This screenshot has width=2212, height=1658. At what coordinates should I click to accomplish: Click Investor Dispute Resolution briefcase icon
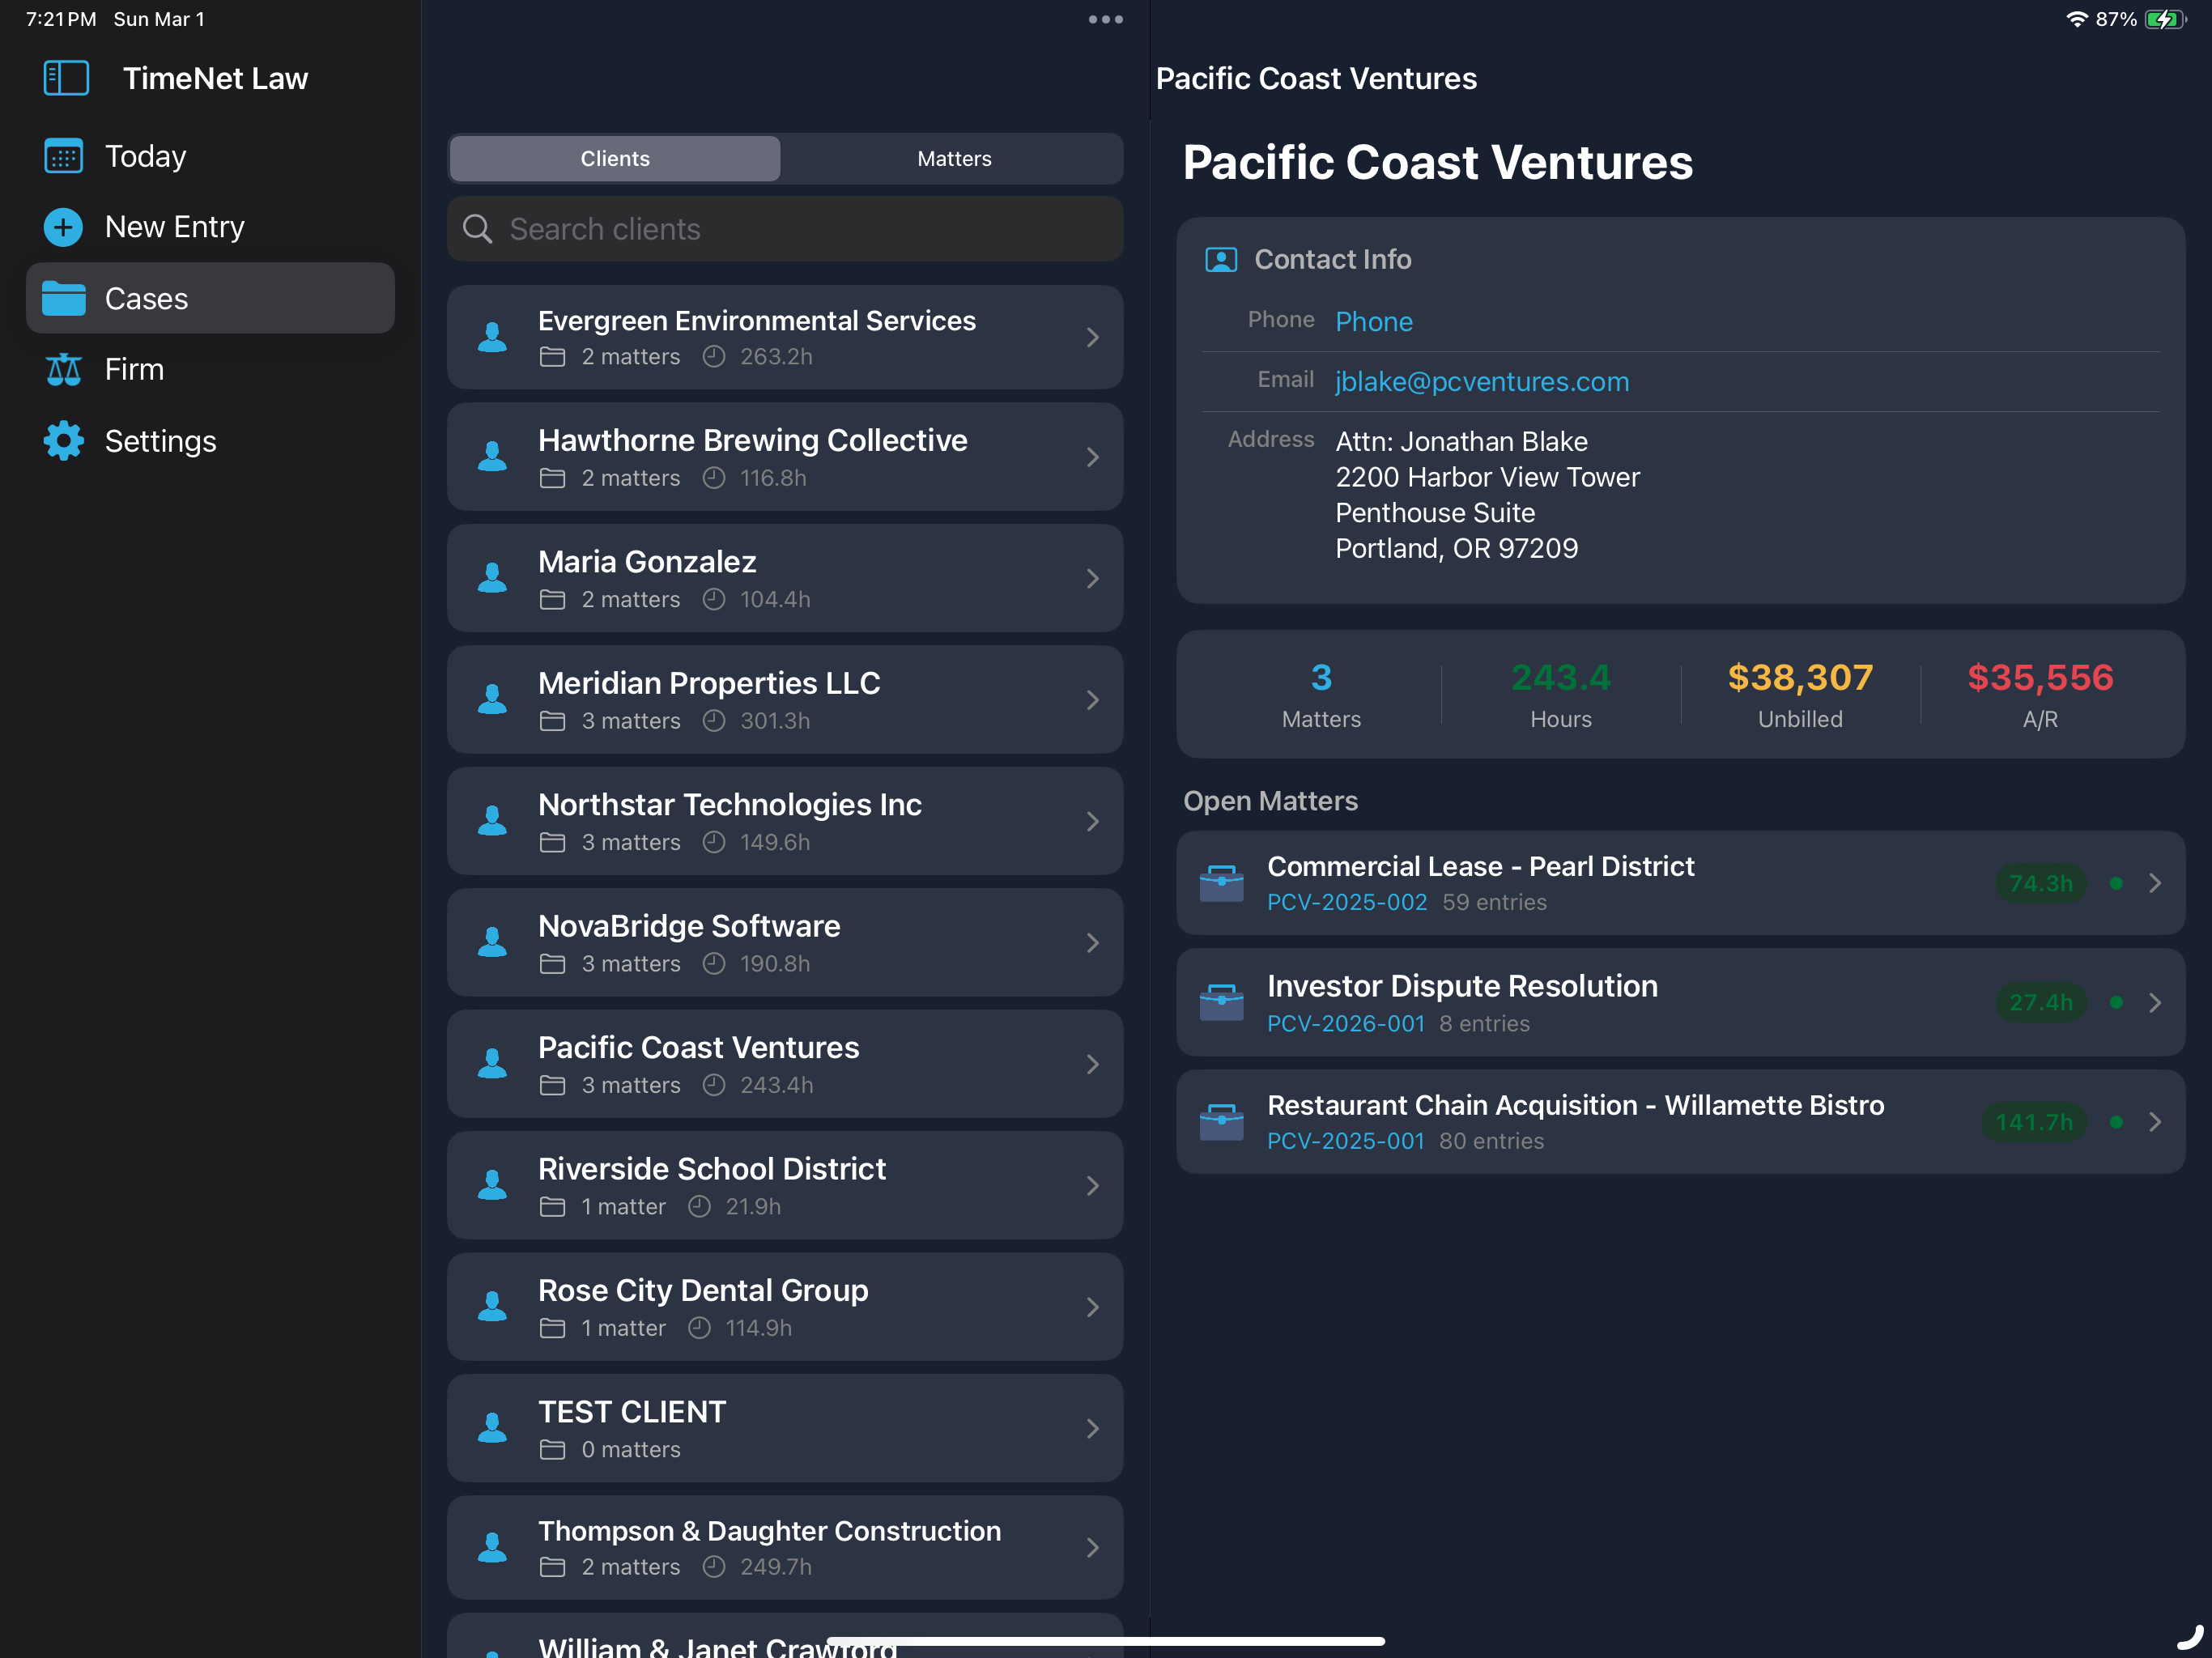pos(1221,1002)
